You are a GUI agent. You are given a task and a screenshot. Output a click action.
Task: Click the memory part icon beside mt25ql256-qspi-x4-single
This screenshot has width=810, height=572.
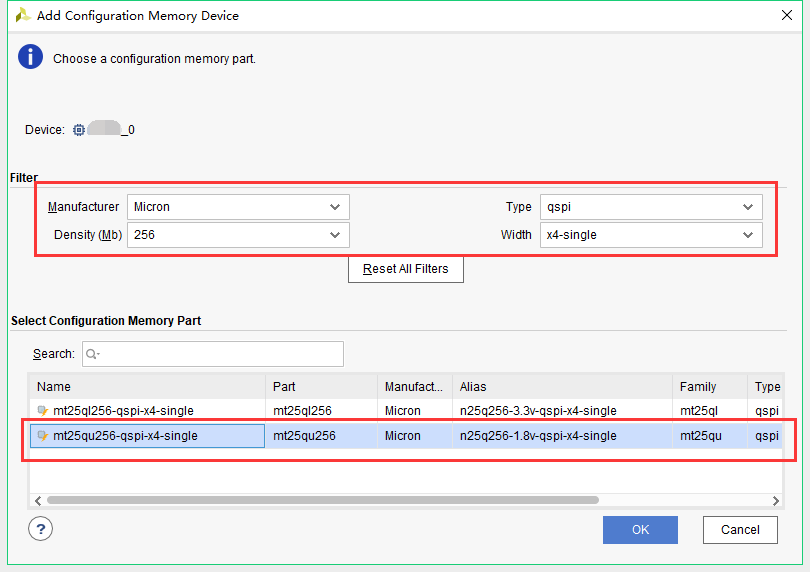(43, 411)
